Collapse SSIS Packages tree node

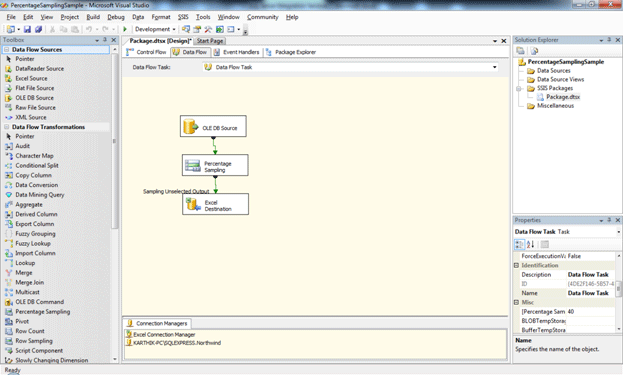(519, 89)
